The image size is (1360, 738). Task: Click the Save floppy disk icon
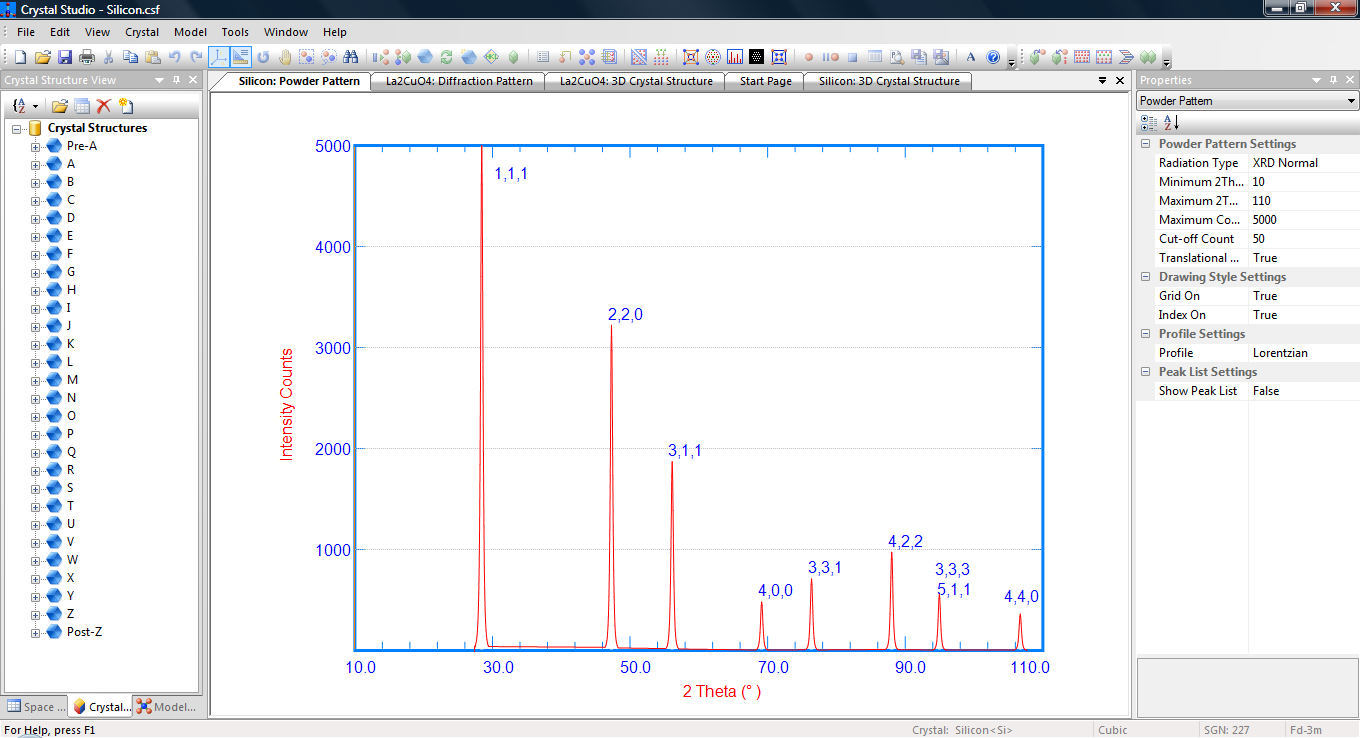point(65,57)
